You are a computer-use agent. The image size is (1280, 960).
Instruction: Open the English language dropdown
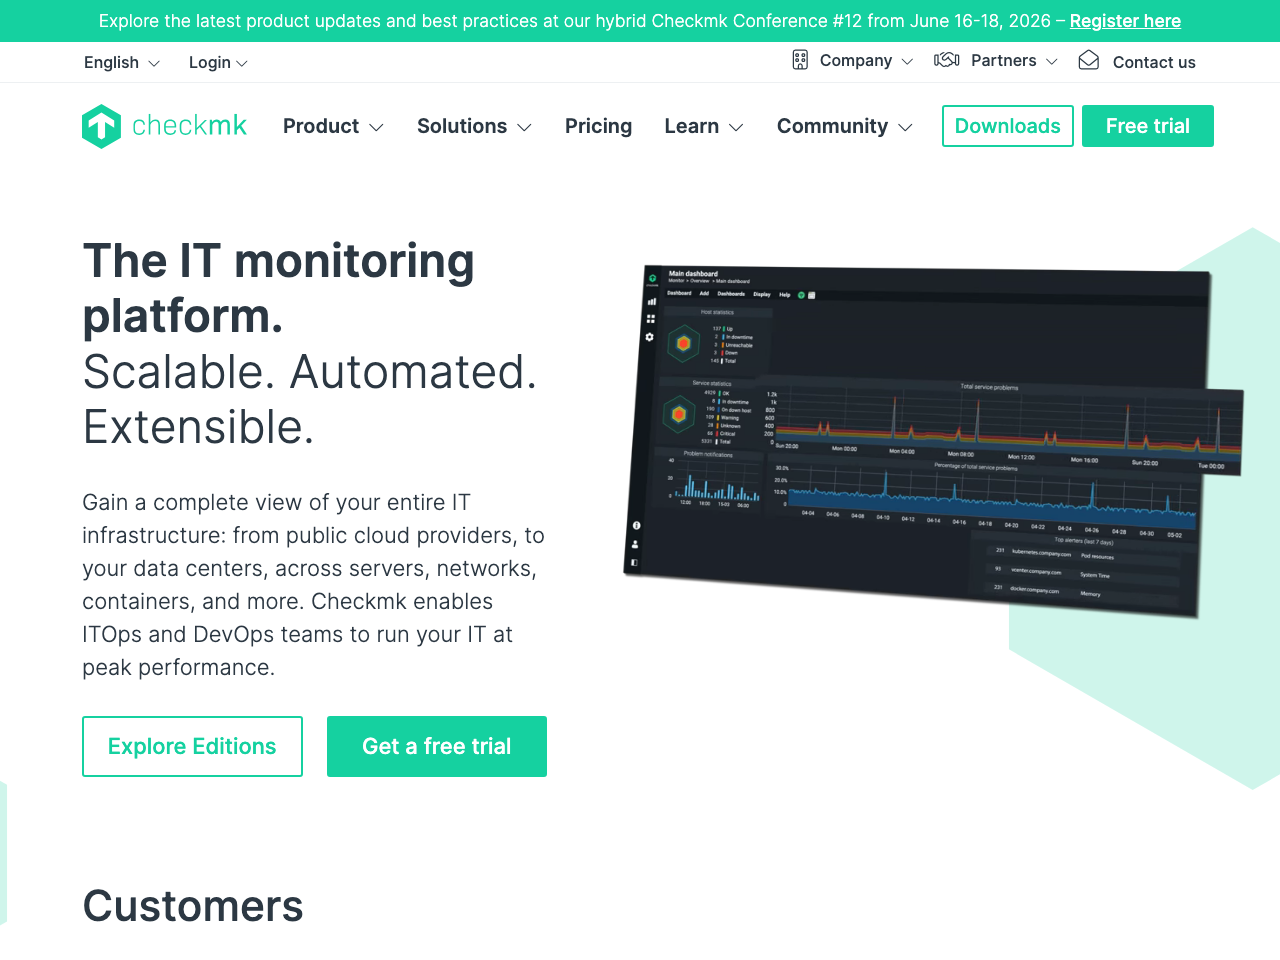(120, 62)
